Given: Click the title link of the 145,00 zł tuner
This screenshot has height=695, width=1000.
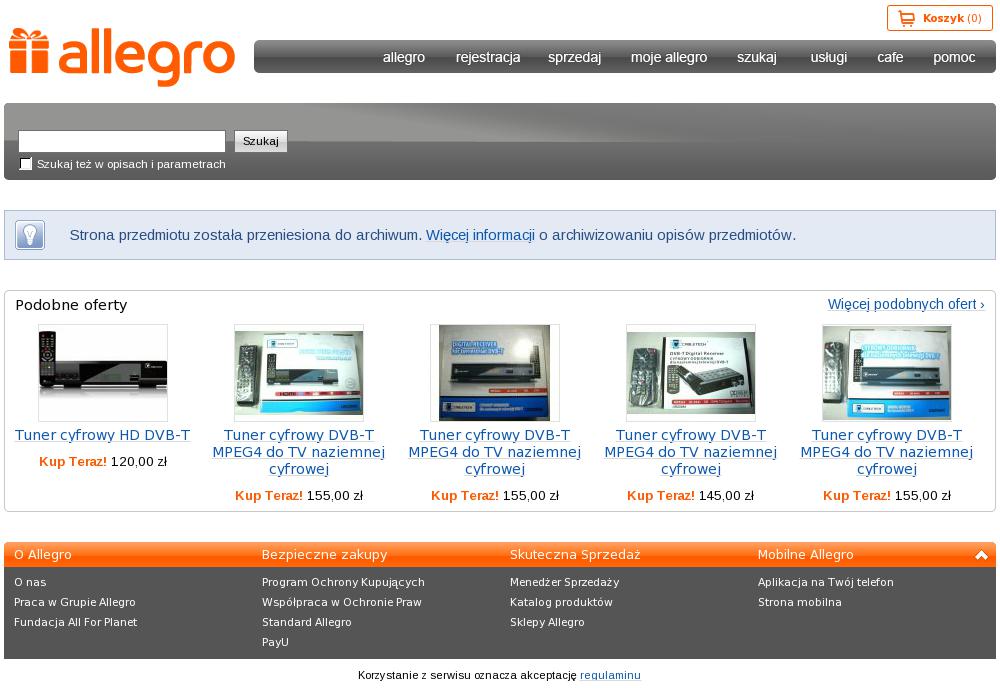Looking at the screenshot, I should 691,452.
